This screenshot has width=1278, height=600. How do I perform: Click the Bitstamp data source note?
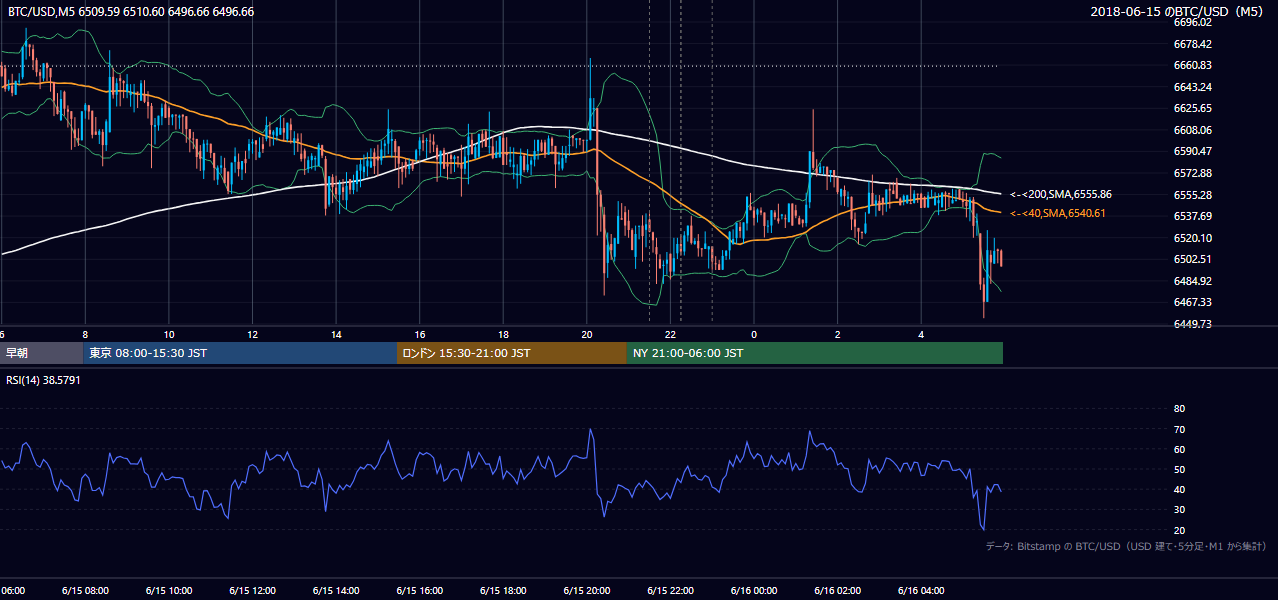pyautogui.click(x=1126, y=546)
